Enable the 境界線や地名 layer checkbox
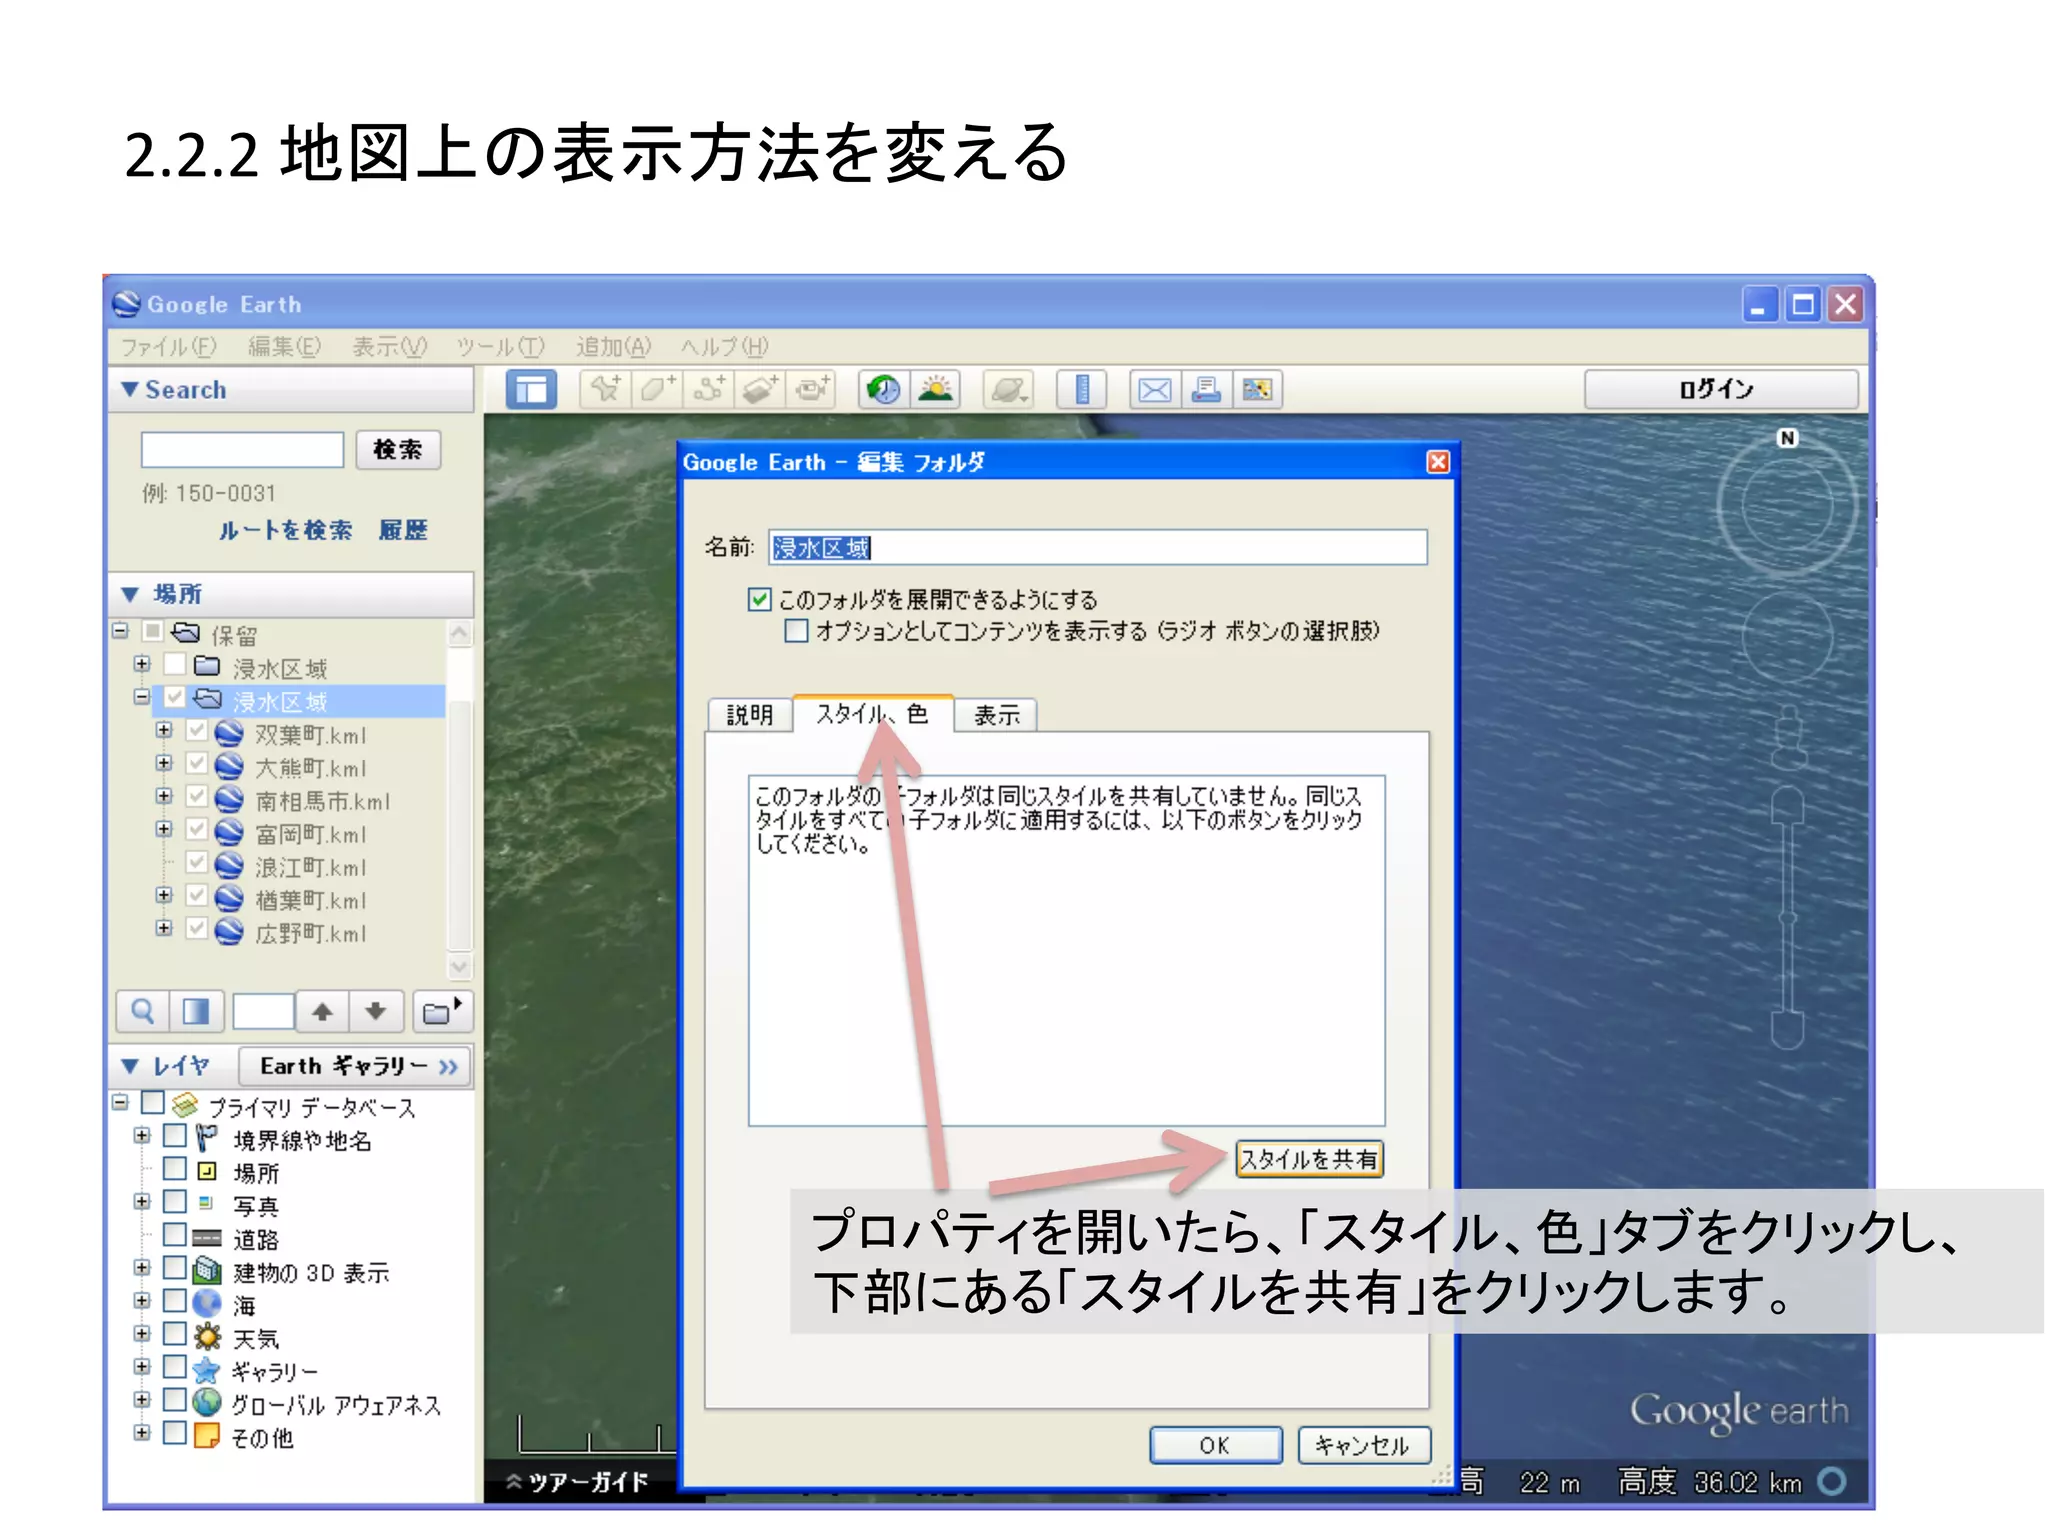The width and height of the screenshot is (2048, 1536). pyautogui.click(x=175, y=1136)
